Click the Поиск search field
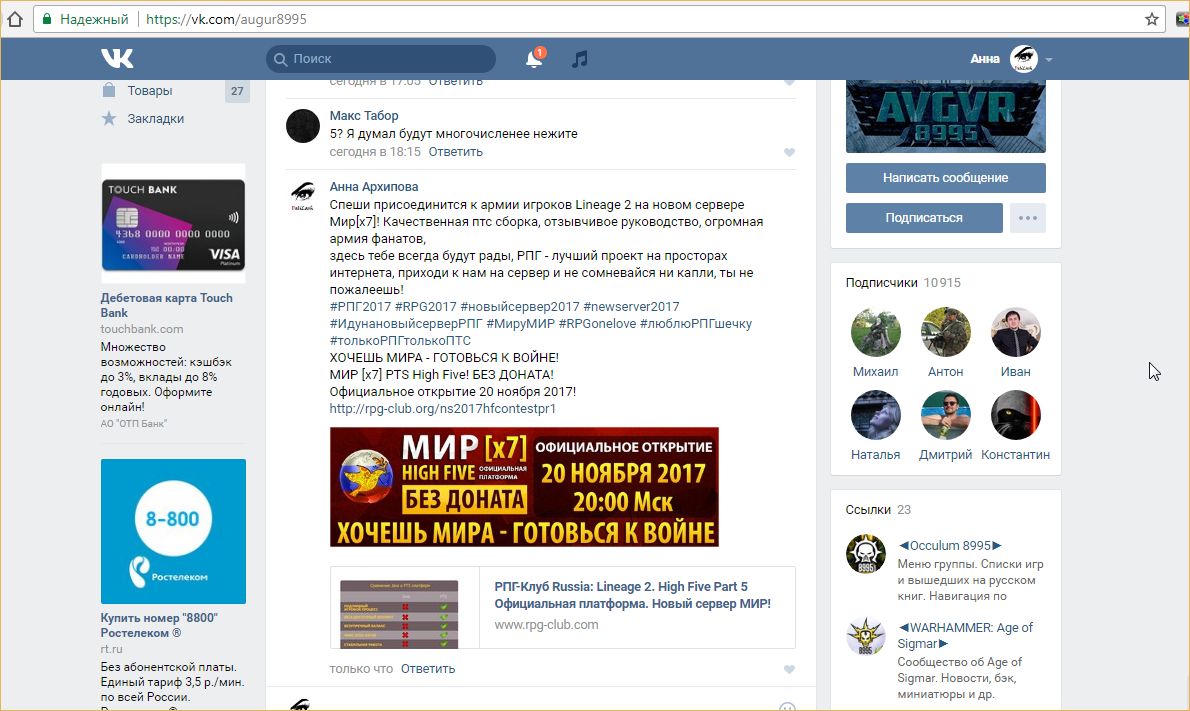This screenshot has height=711, width=1190. click(381, 59)
